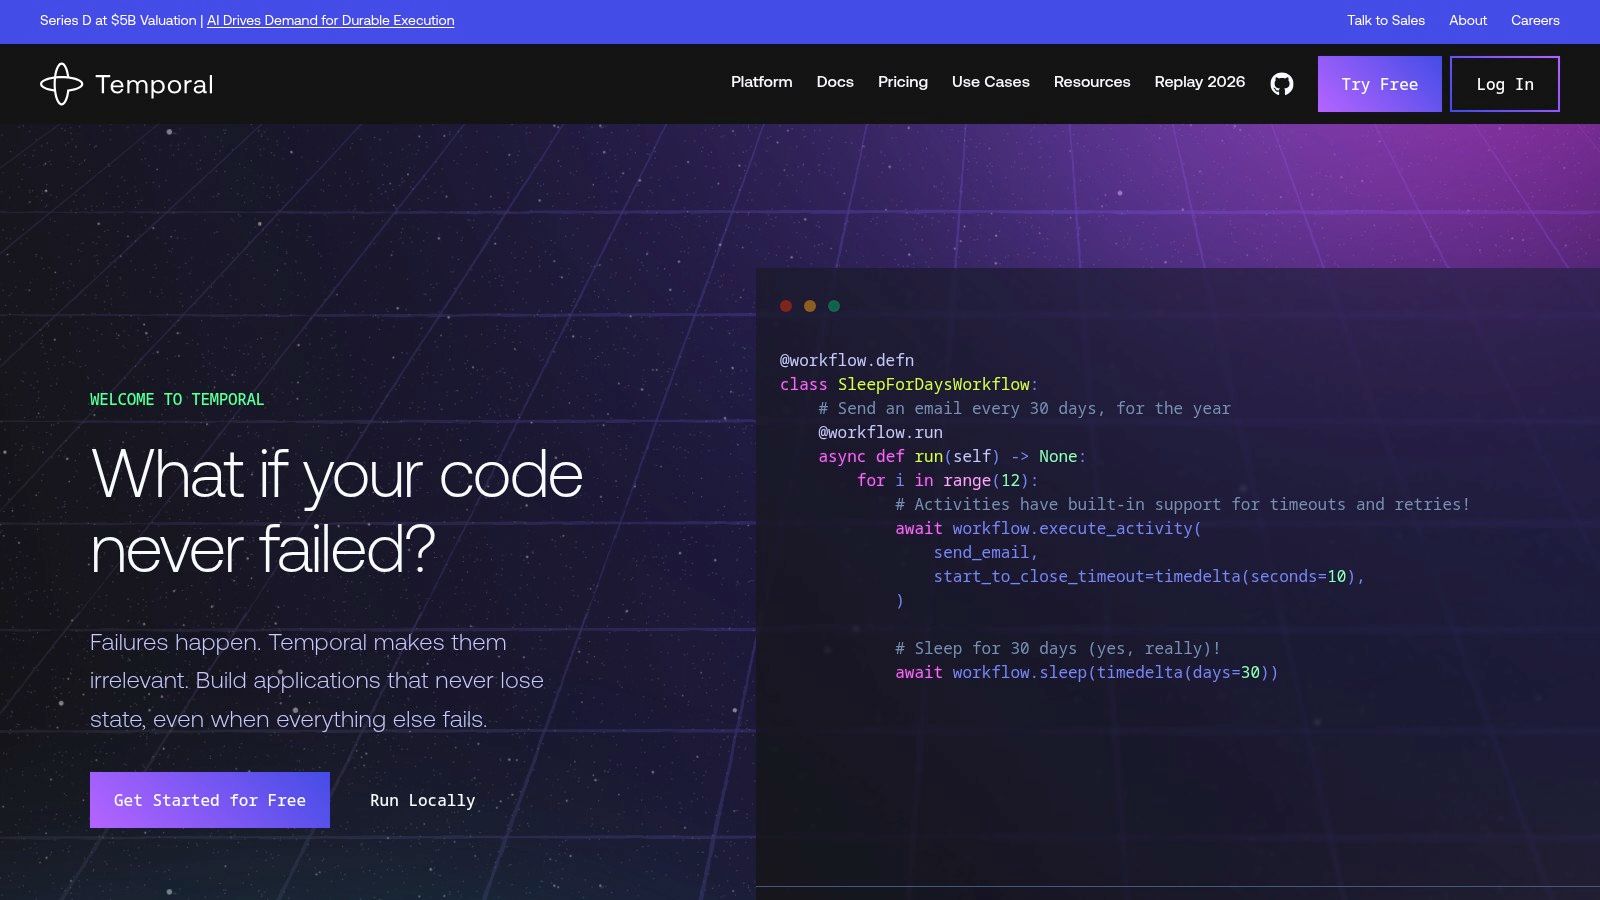This screenshot has height=900, width=1600.
Task: Open the Pricing page
Action: [903, 82]
